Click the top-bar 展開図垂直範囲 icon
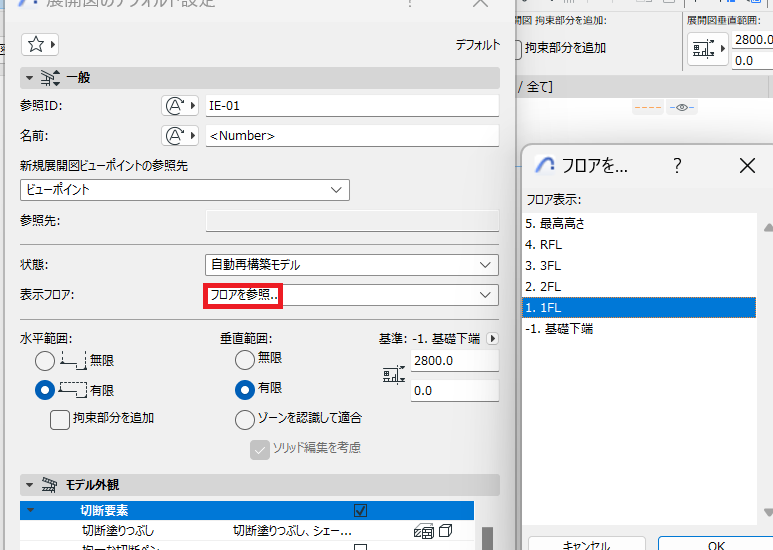Viewport: 773px width, 550px height. pos(708,48)
